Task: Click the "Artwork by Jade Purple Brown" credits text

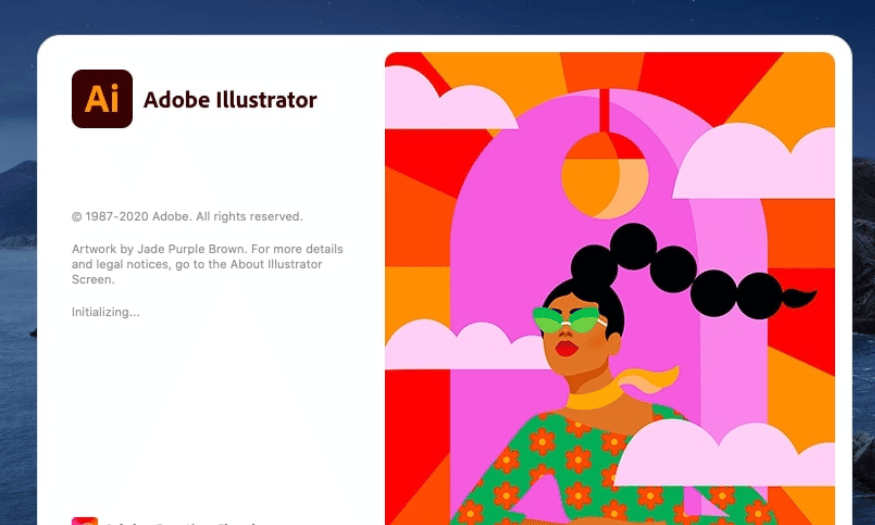Action: click(207, 264)
